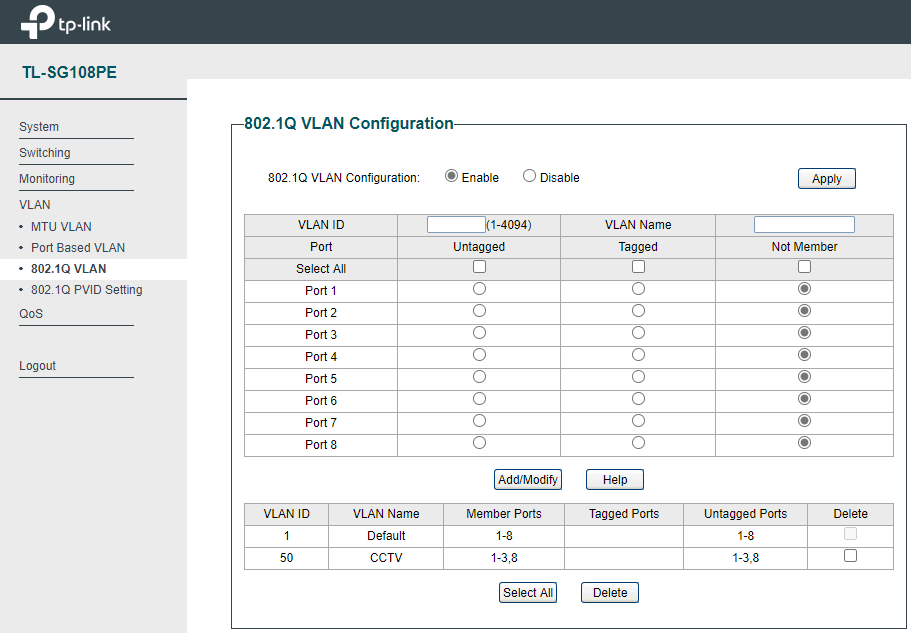
Task: Check Select All Not Member checkbox
Action: pyautogui.click(x=805, y=267)
